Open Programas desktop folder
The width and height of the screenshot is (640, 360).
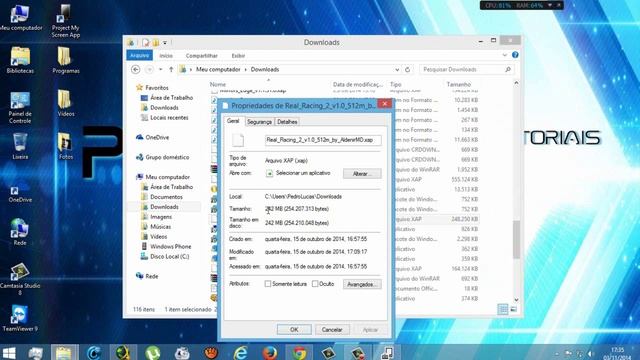pos(65,60)
